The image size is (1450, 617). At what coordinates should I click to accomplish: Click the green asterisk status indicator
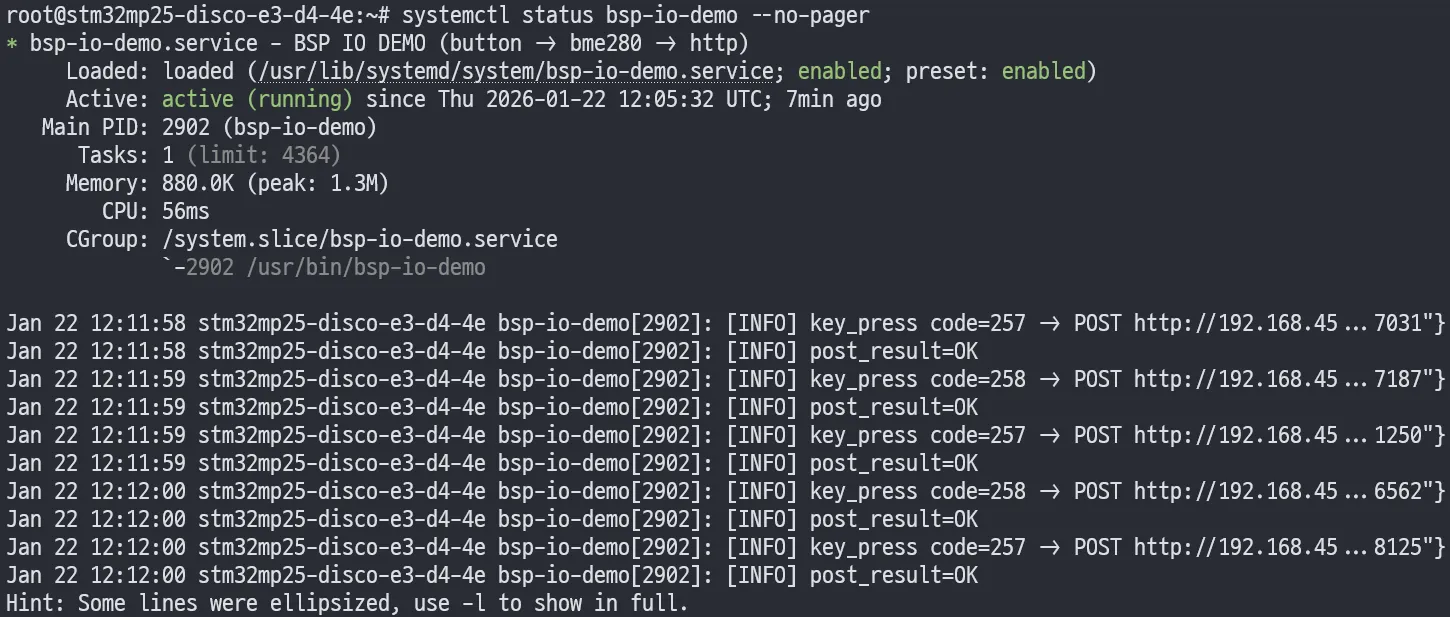pos(12,45)
